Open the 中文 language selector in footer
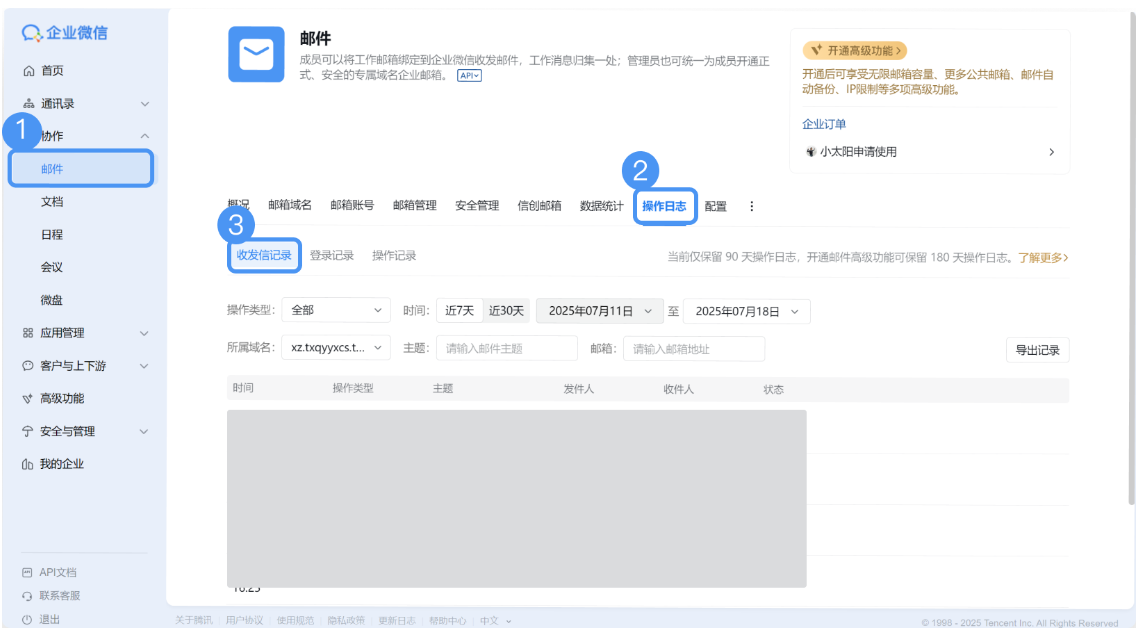Viewport: 1146px width, 644px height. coord(496,621)
